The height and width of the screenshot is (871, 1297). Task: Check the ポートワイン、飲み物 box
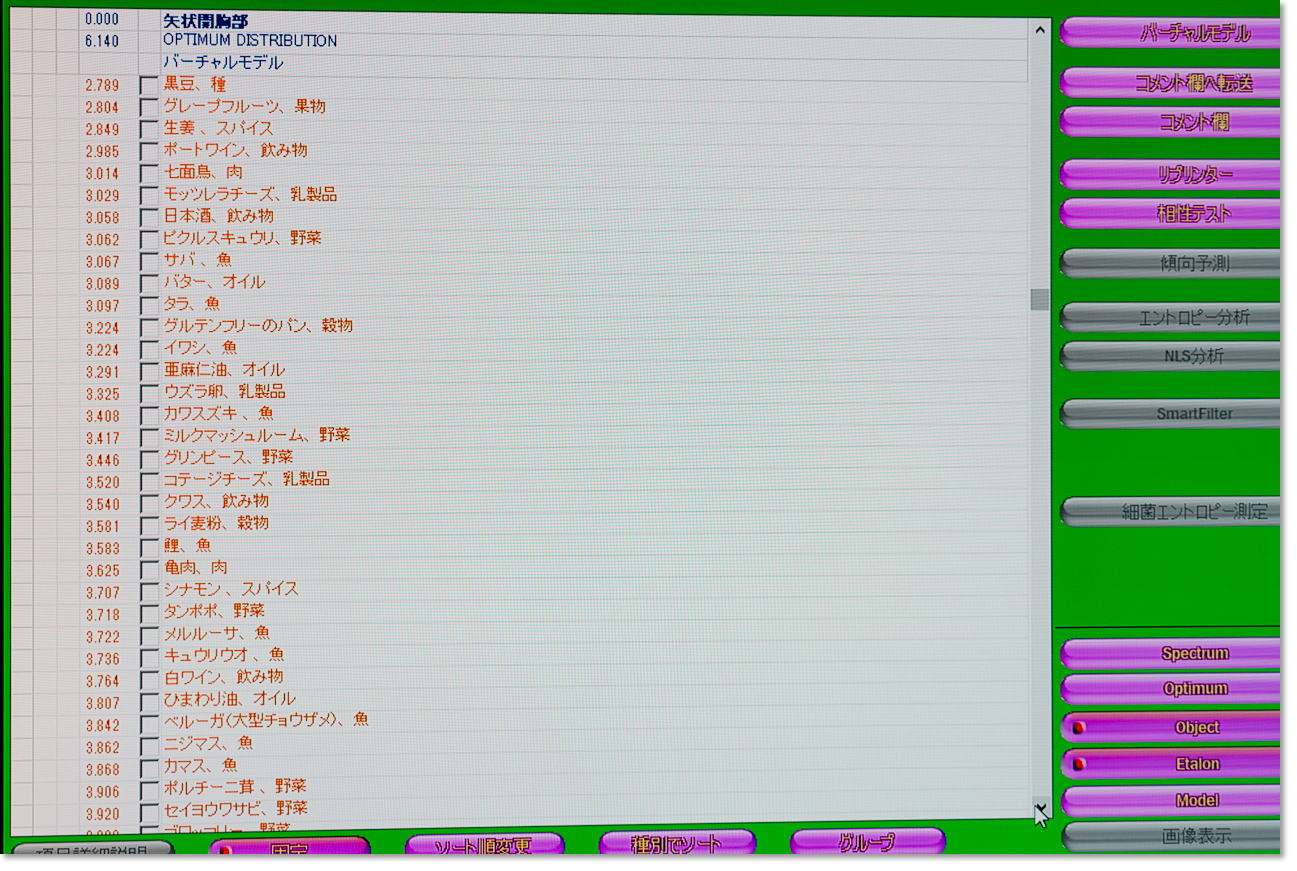point(149,152)
